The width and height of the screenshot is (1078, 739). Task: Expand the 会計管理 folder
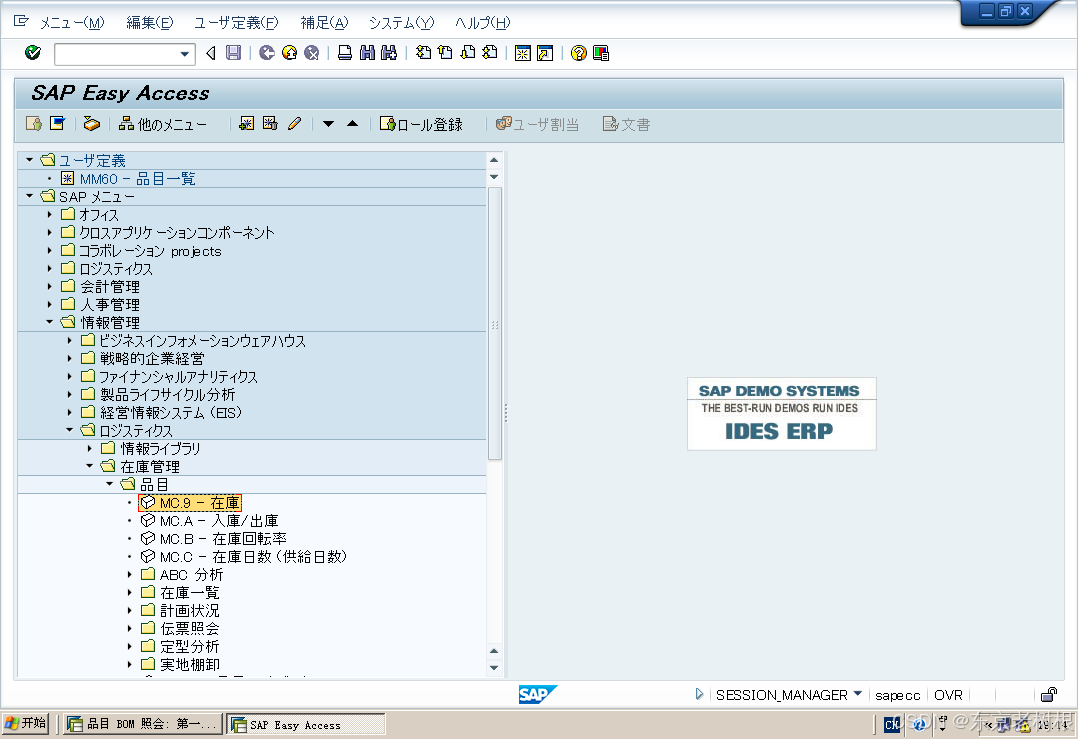coord(50,286)
